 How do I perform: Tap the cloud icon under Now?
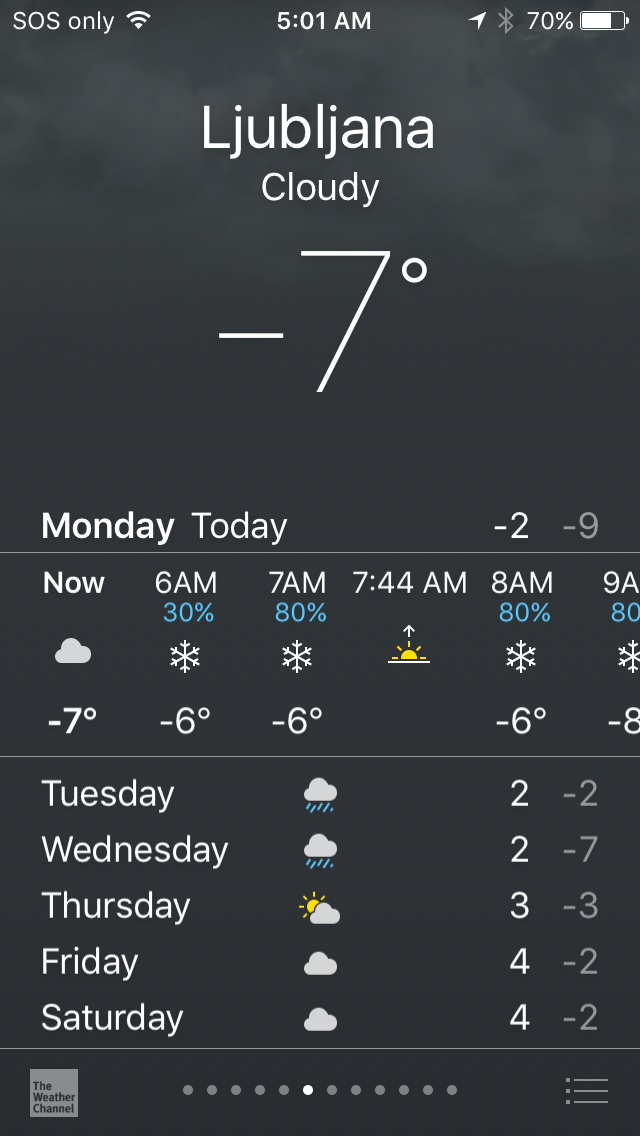click(x=73, y=654)
